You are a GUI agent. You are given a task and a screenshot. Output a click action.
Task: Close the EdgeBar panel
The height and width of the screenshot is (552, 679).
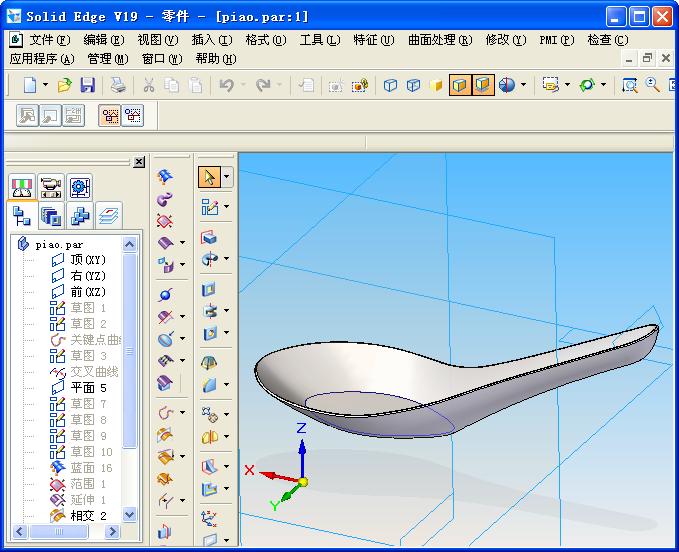pos(139,162)
